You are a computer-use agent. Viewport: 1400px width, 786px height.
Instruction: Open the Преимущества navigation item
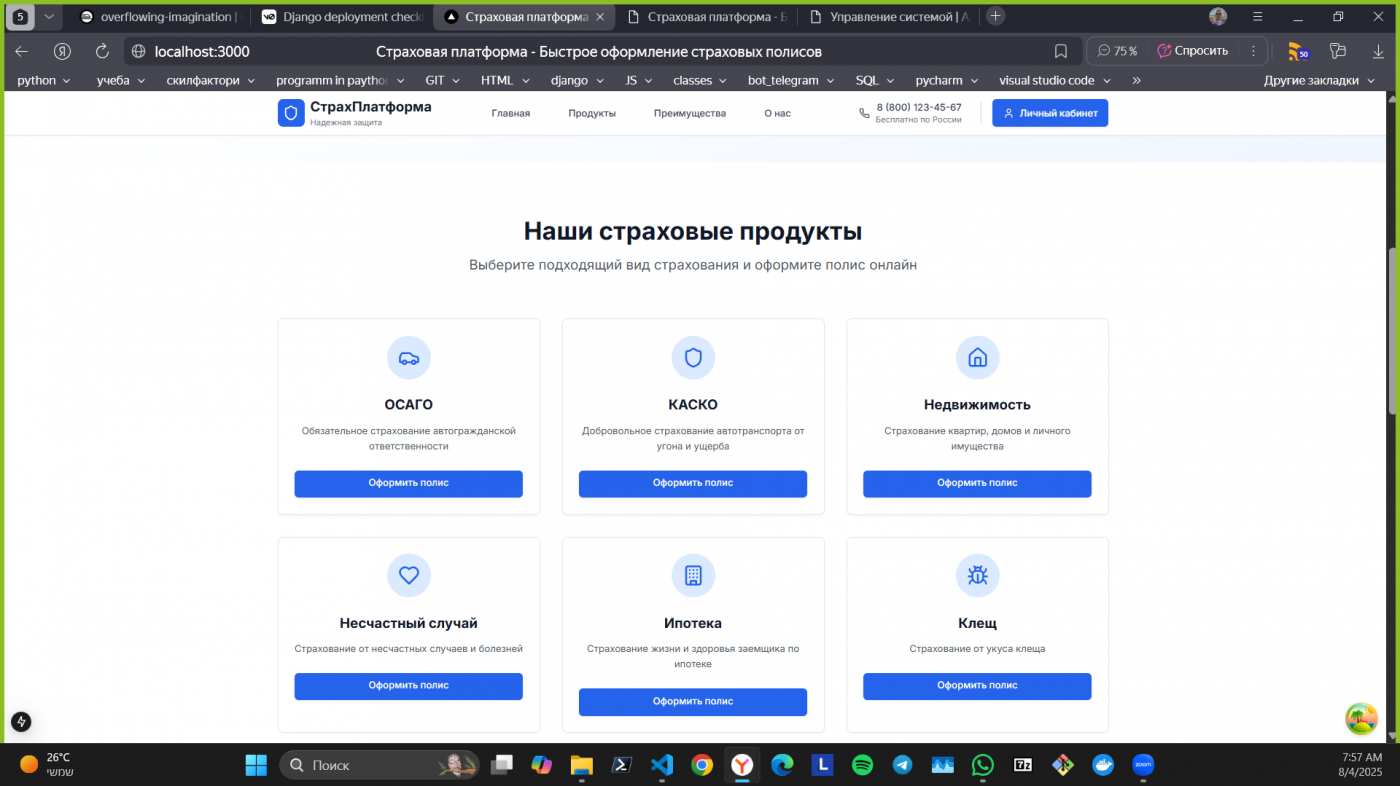pyautogui.click(x=690, y=113)
